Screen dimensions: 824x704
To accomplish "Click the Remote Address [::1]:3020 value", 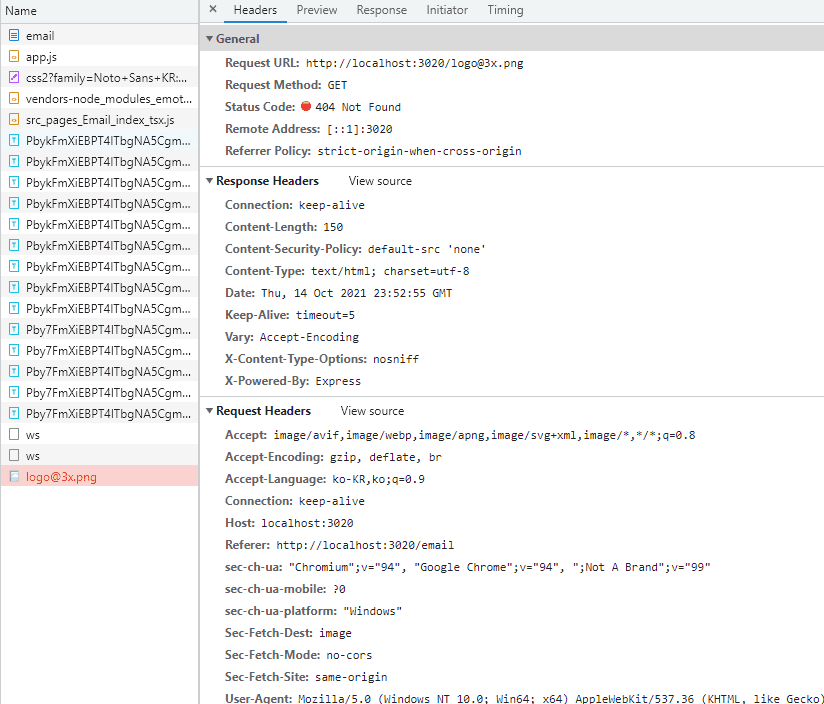I will 359,129.
